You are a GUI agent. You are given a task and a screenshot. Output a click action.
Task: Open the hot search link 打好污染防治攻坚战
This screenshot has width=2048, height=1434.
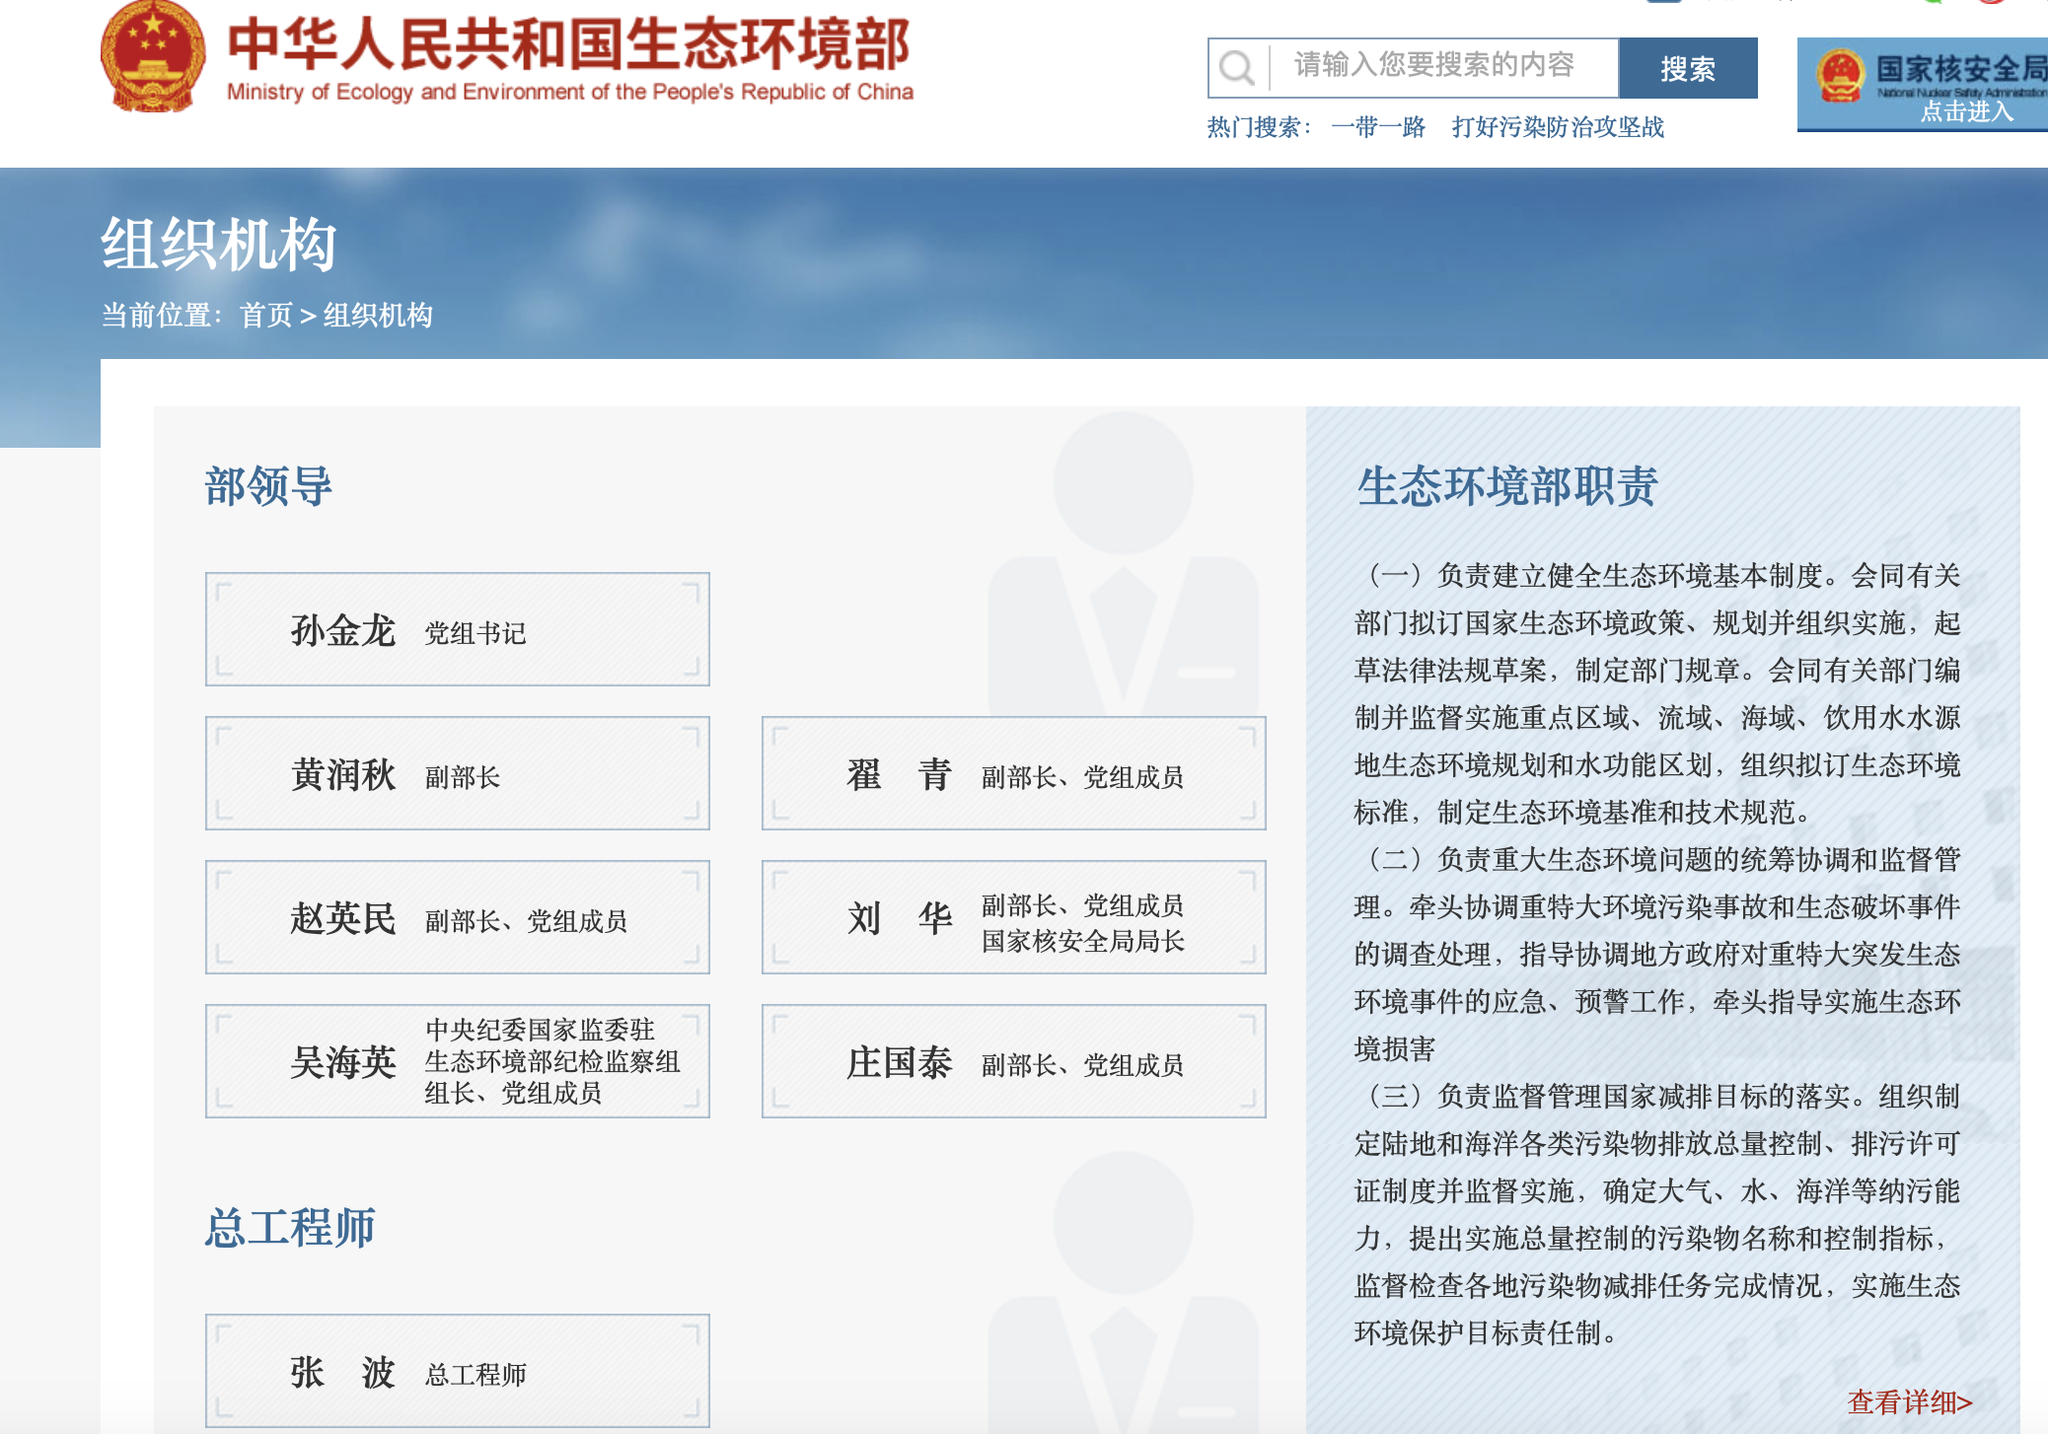[1558, 127]
